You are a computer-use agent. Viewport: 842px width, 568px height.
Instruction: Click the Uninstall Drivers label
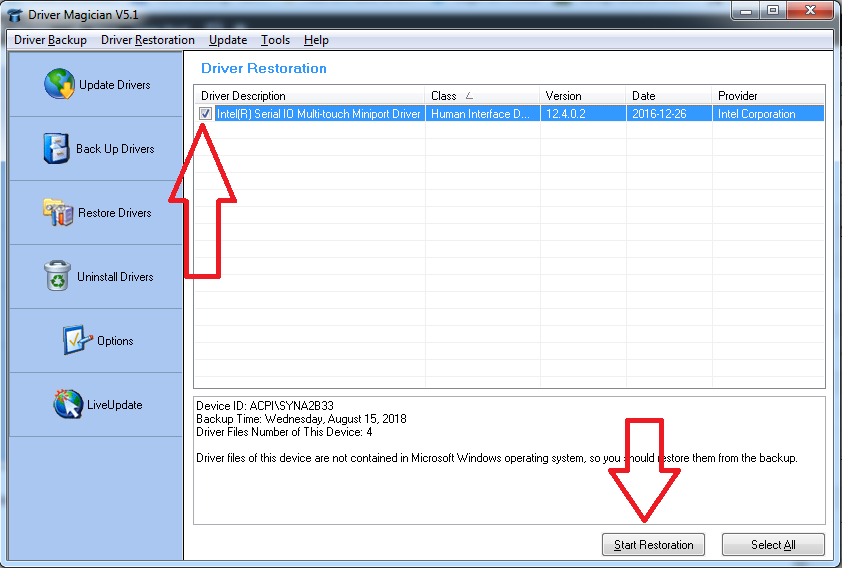tap(115, 276)
